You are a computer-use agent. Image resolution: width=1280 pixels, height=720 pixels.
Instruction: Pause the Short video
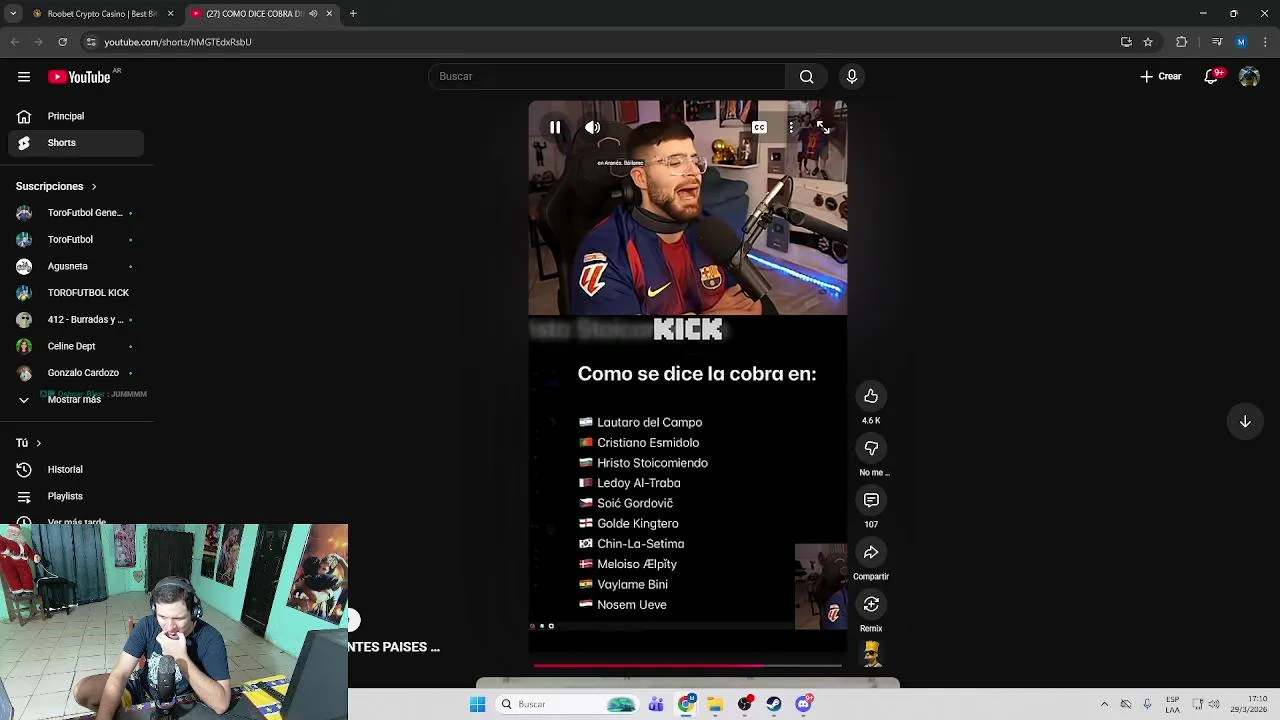tap(555, 127)
